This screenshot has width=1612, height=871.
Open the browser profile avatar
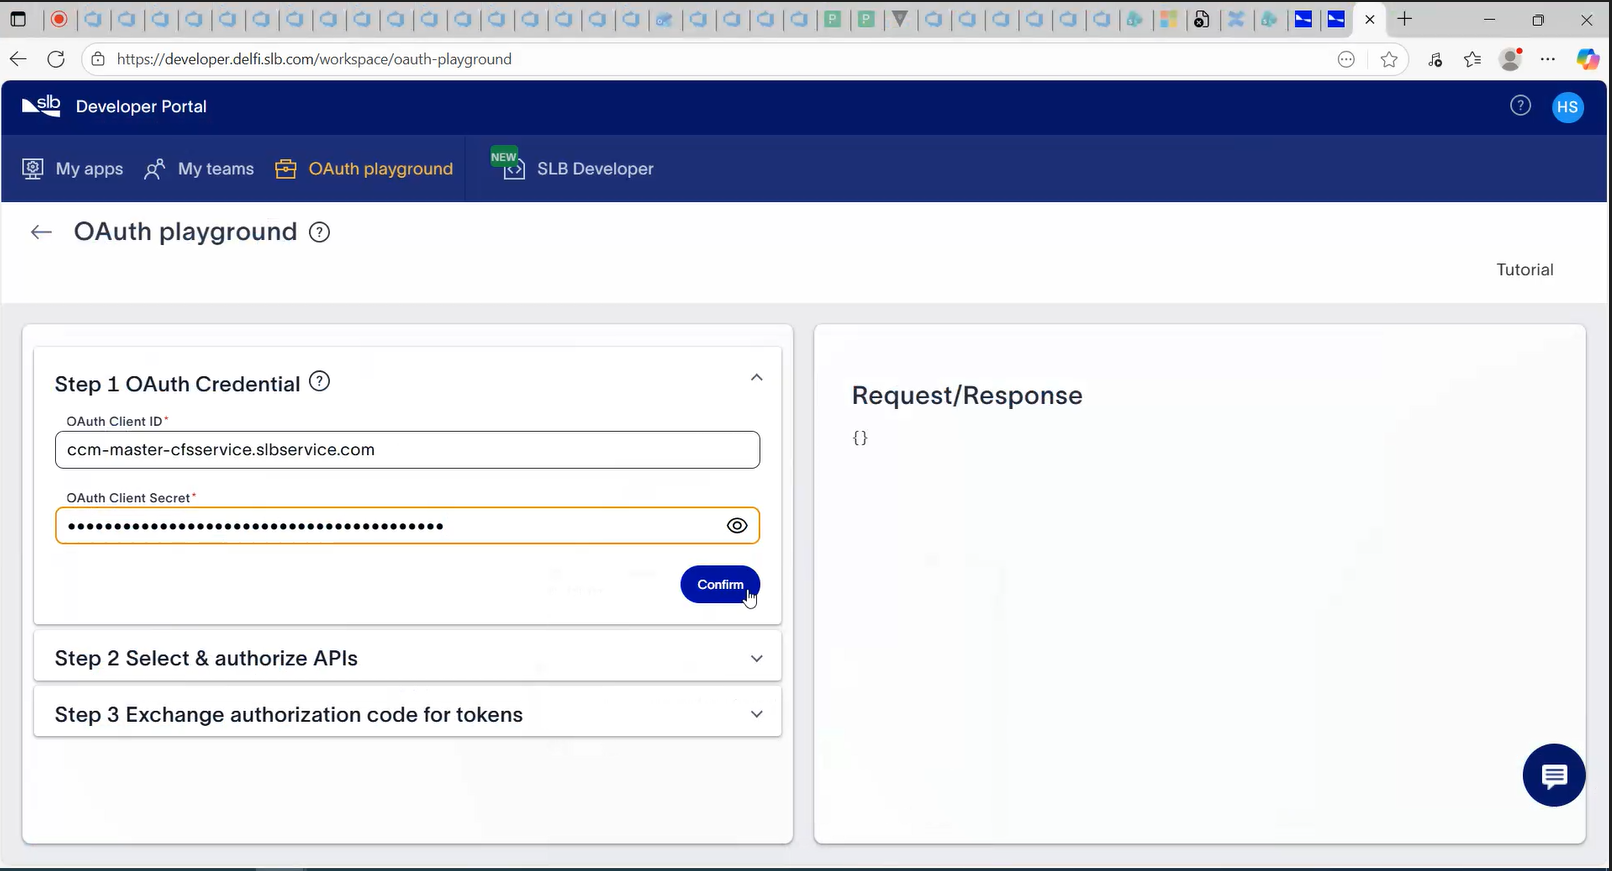(x=1511, y=59)
